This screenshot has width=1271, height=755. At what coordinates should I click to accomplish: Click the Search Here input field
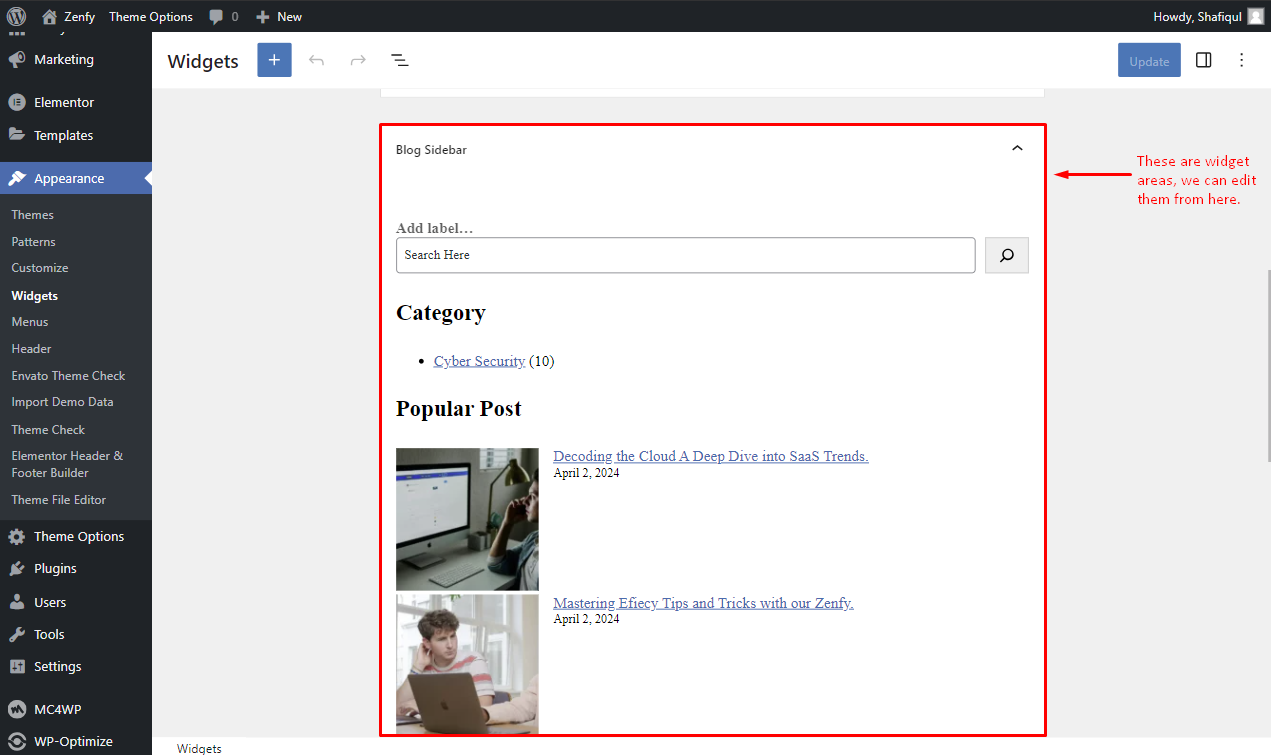coord(686,255)
